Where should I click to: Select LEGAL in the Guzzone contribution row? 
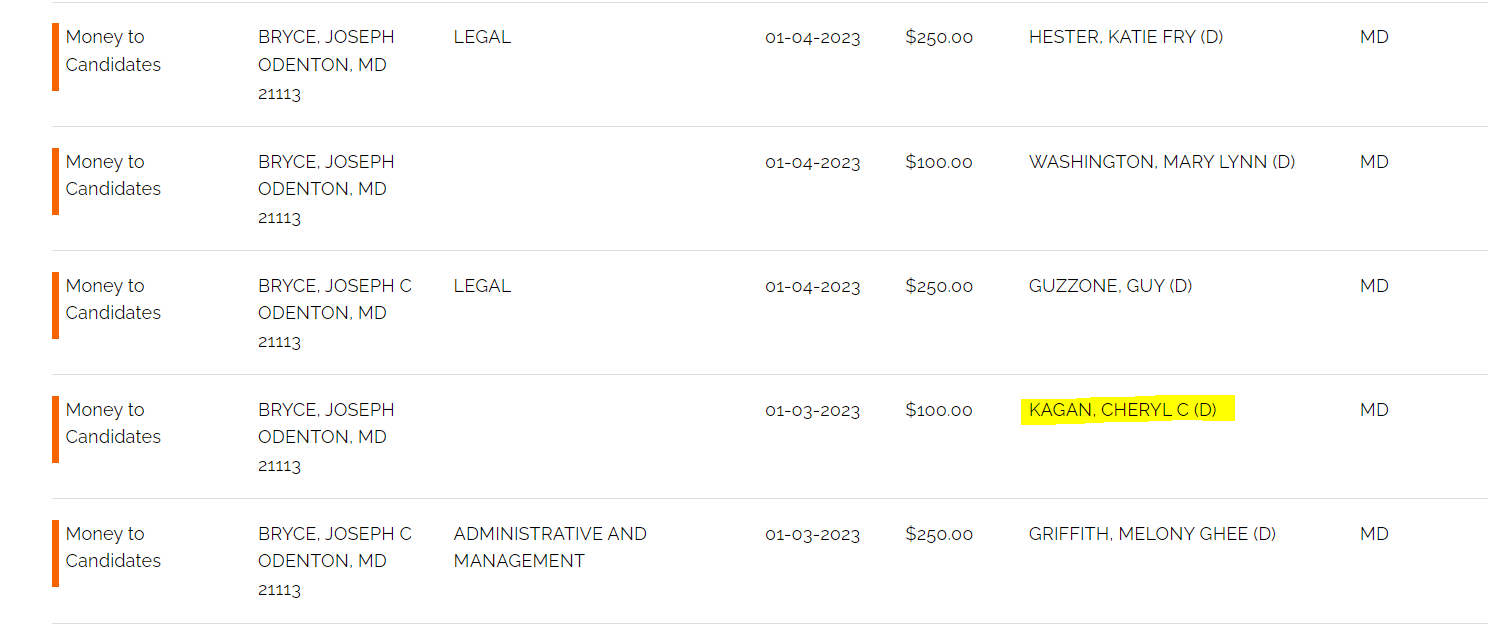tap(482, 286)
